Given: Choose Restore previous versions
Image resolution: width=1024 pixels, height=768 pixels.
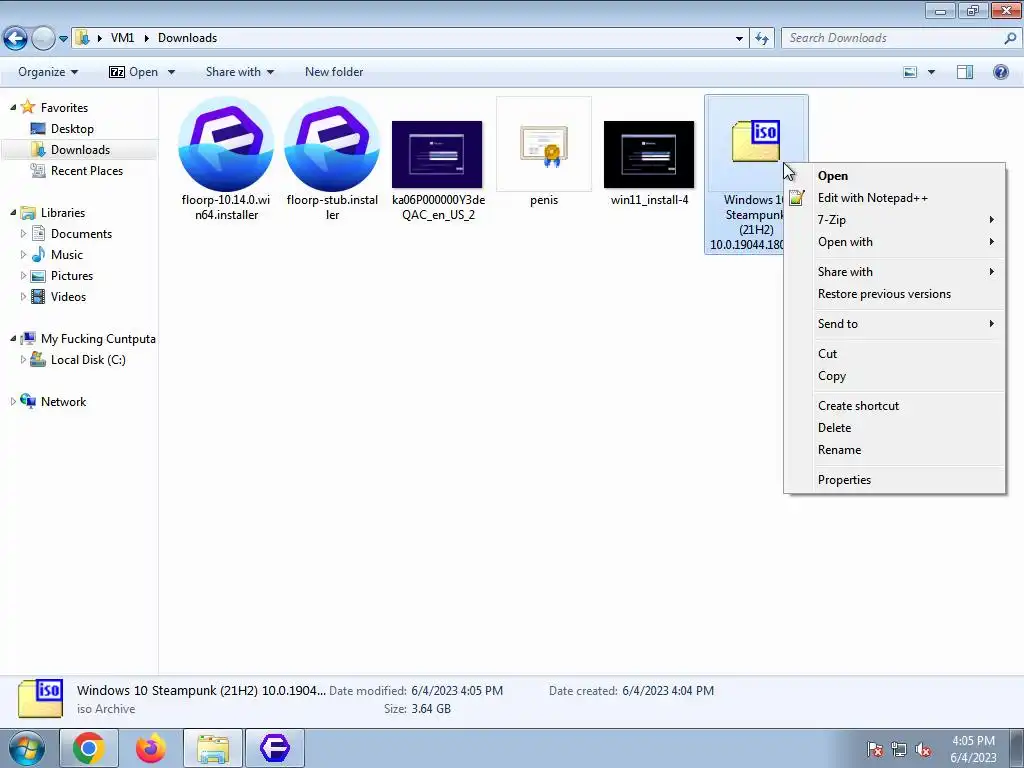Looking at the screenshot, I should (x=895, y=294).
